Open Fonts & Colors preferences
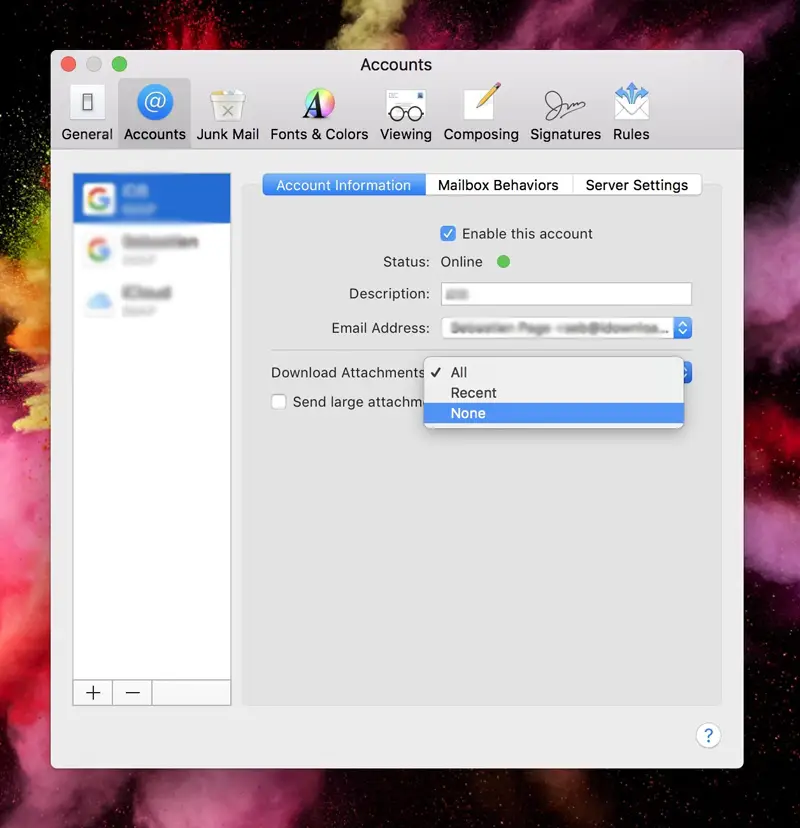The height and width of the screenshot is (828, 800). pyautogui.click(x=319, y=113)
